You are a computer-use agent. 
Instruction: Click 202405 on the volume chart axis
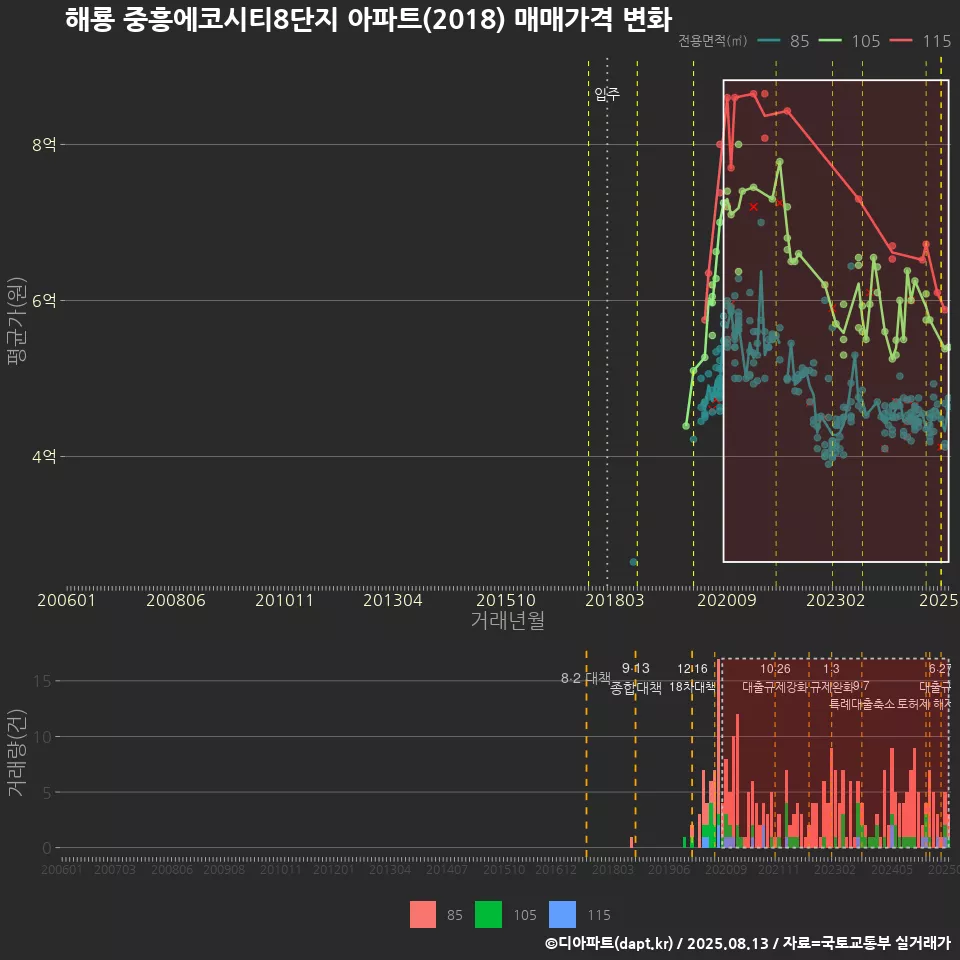[x=891, y=869]
